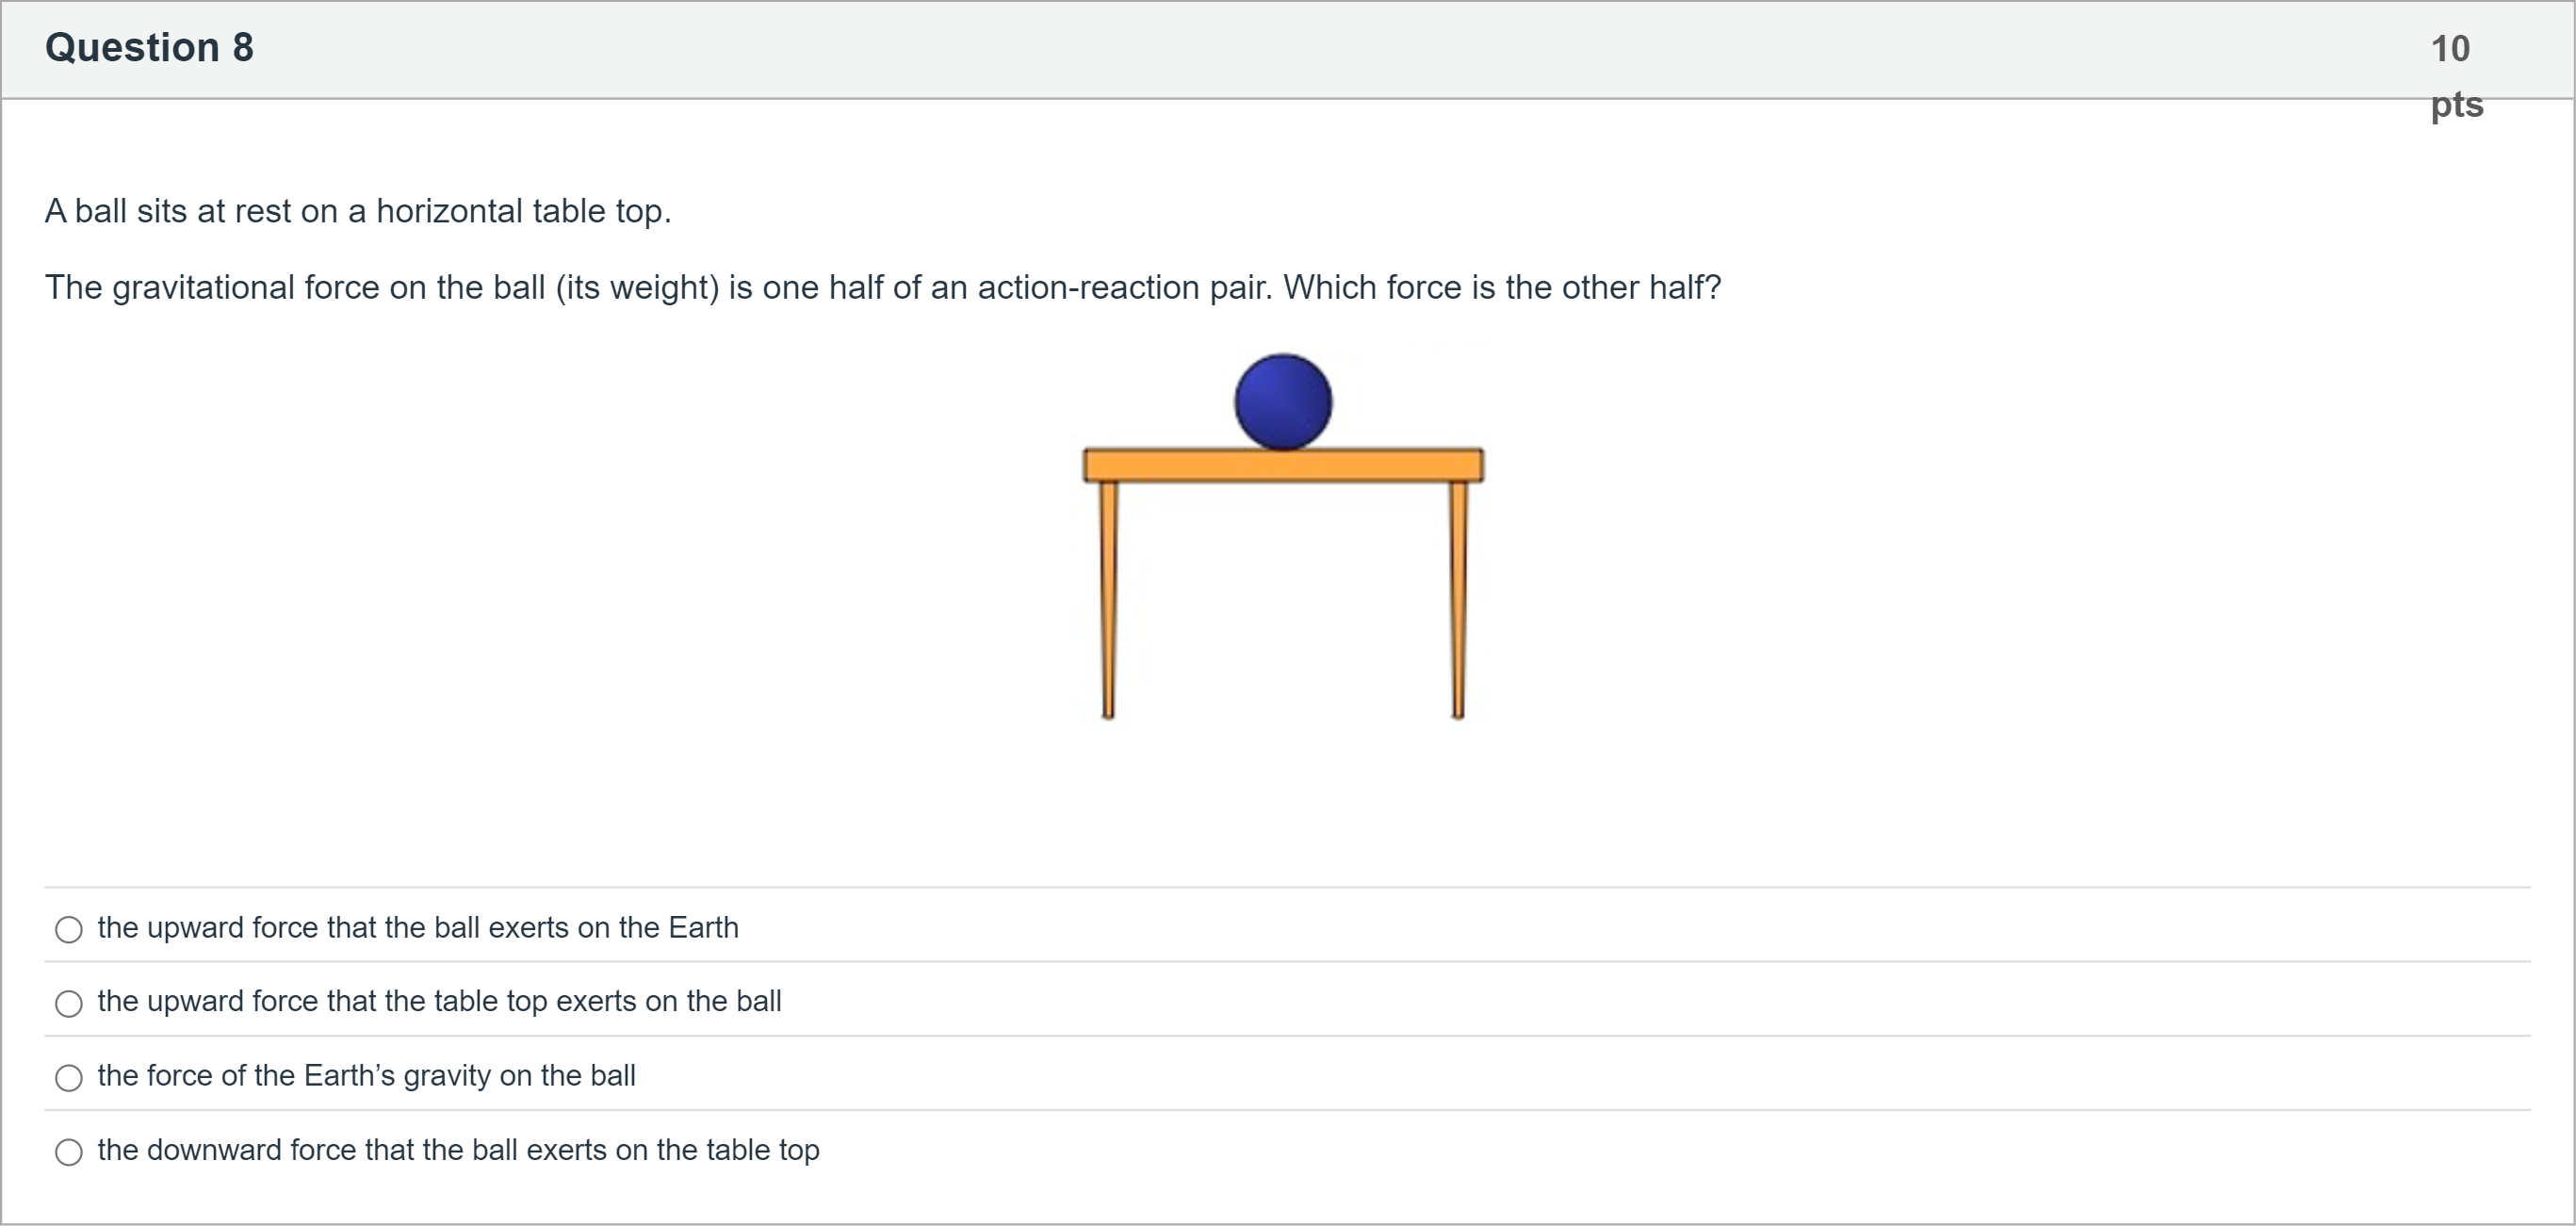
Task: Click answer text "the upward force that the ball exerts on the Earth"
Action: click(x=418, y=928)
